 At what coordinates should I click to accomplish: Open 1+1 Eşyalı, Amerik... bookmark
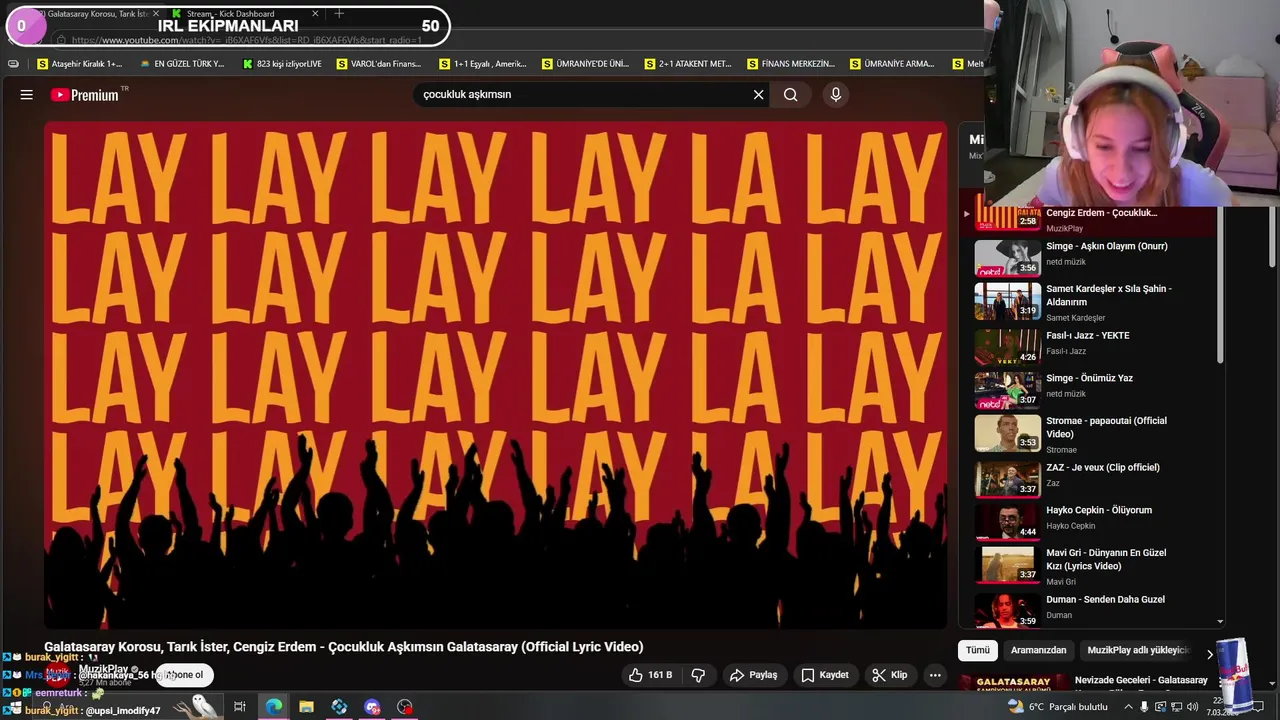pos(482,64)
